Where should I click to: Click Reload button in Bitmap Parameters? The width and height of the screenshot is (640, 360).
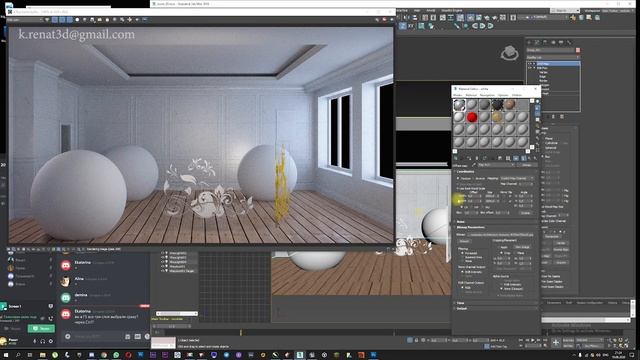click(x=464, y=241)
